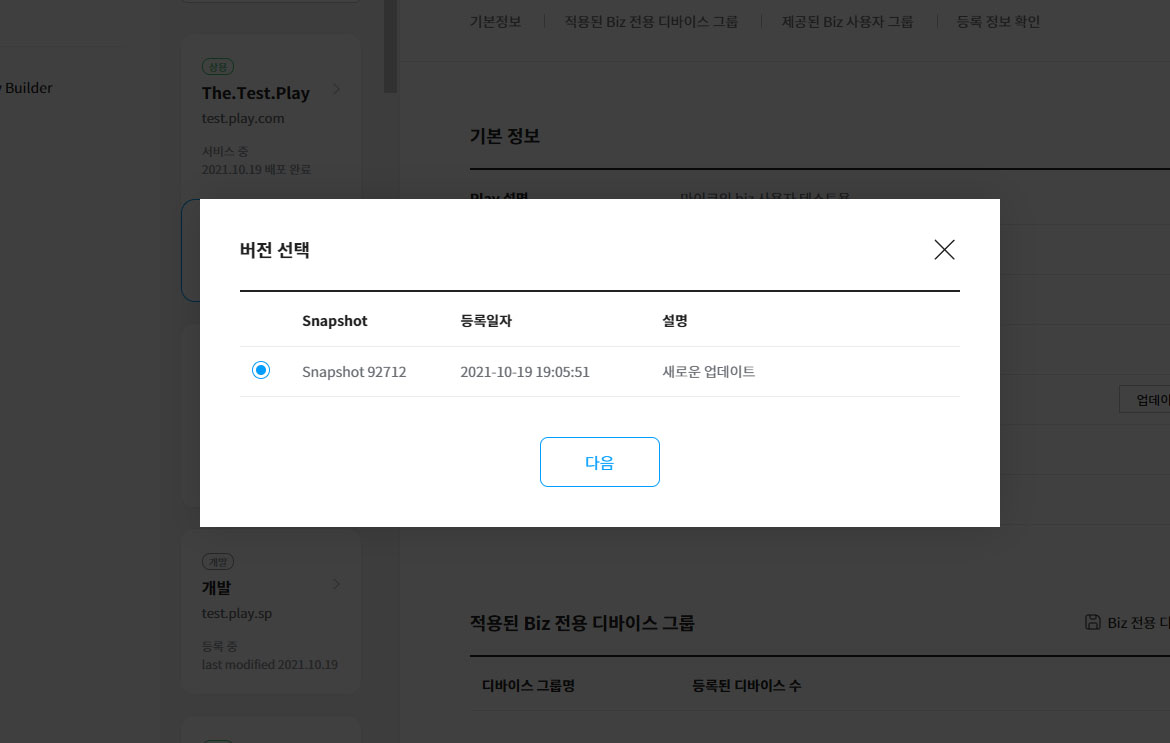
Task: Click the save icon beside Biz 전용
Action: [1093, 622]
